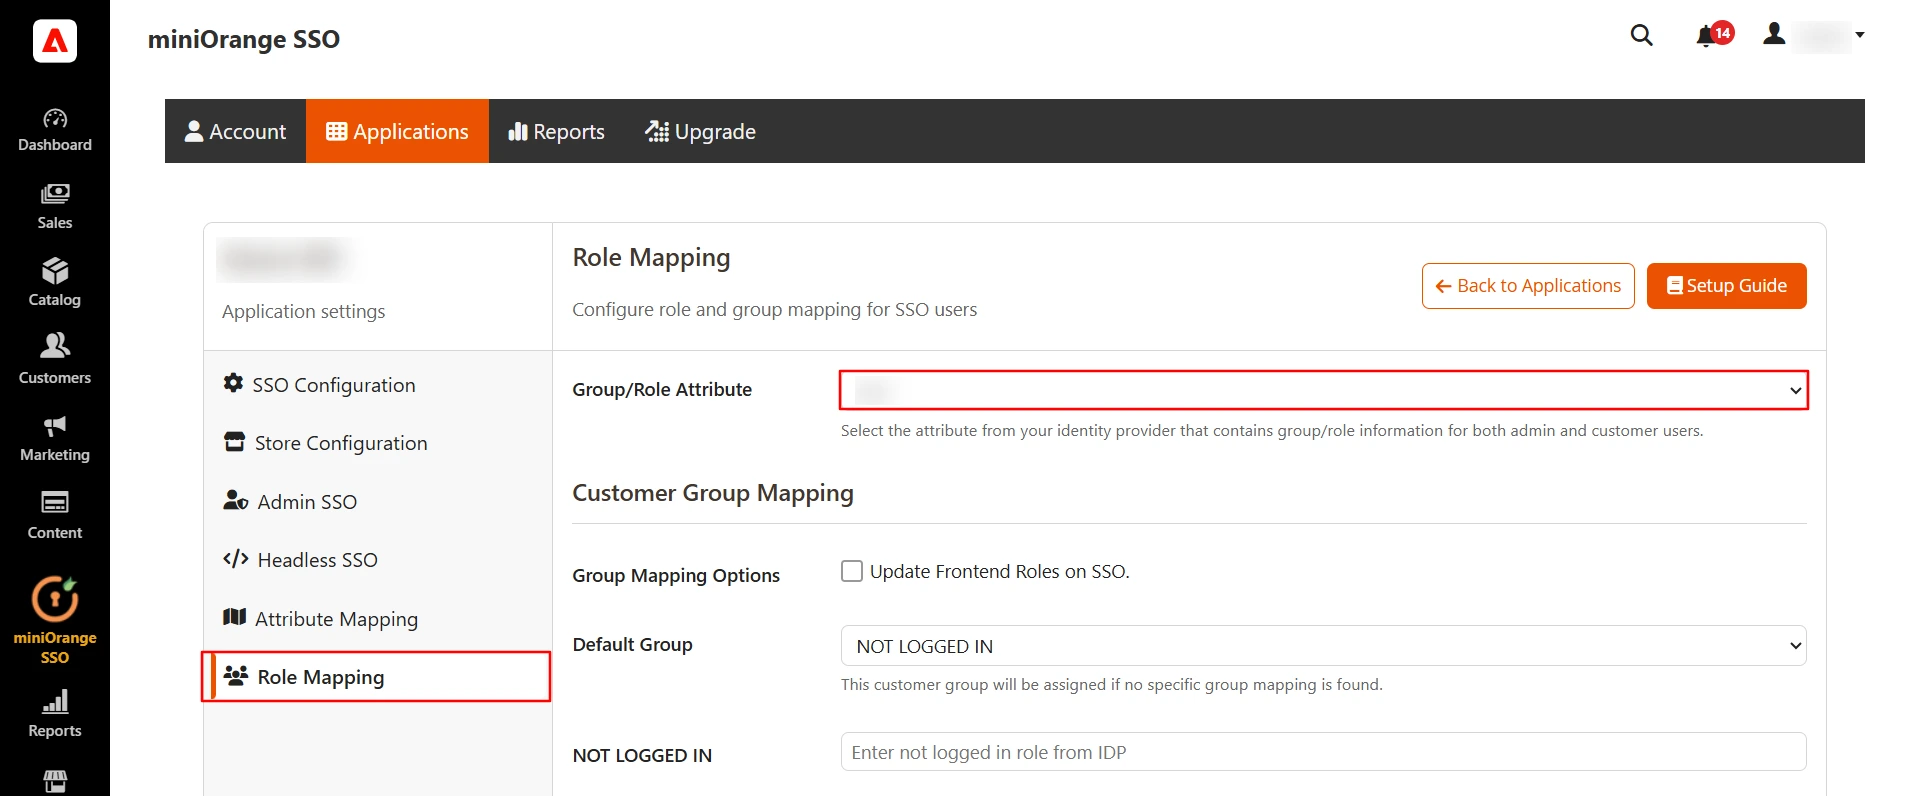The height and width of the screenshot is (796, 1918).
Task: Click the miniOrange SSO page title
Action: click(x=244, y=39)
